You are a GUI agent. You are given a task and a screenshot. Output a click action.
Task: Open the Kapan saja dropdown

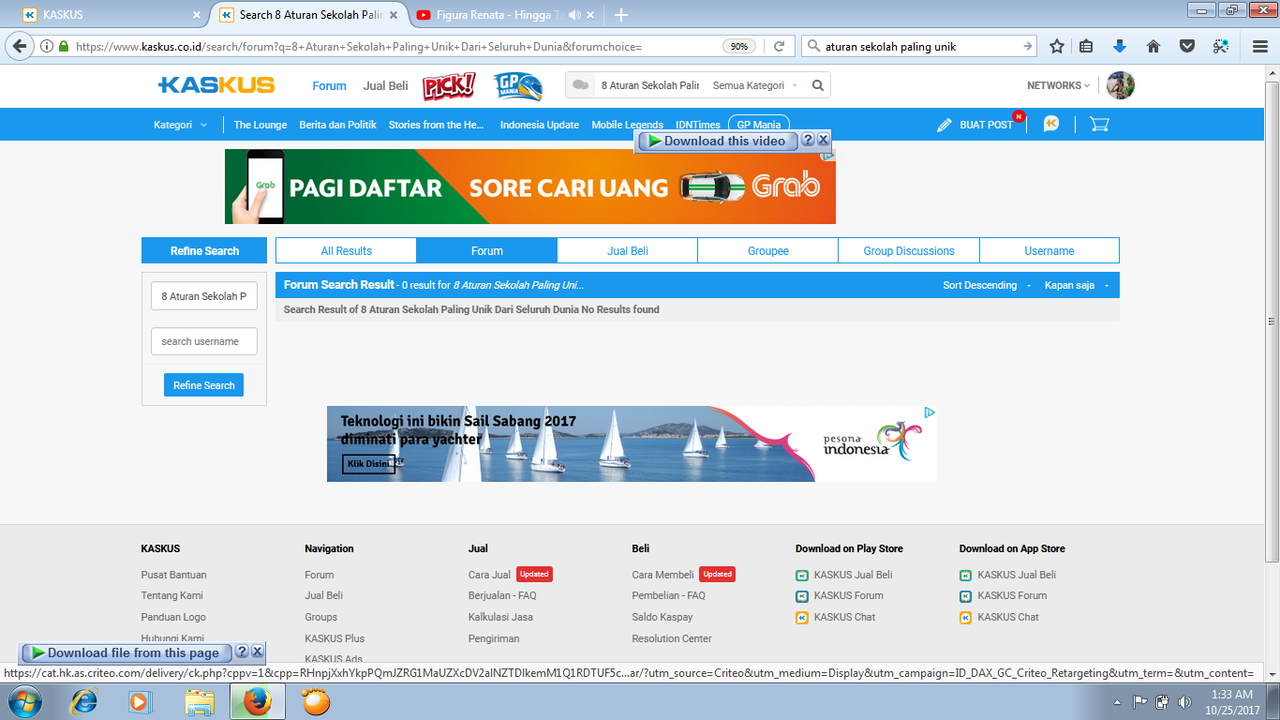point(1077,285)
